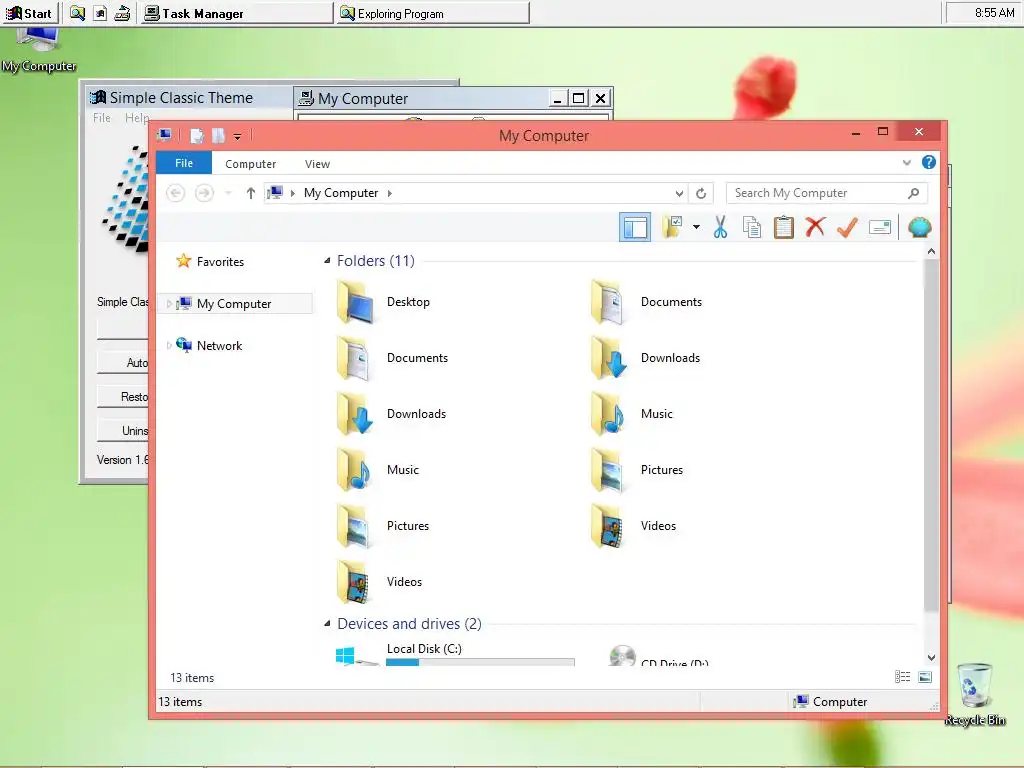Screen dimensions: 1024x768
Task: Click the E-mail envelope toolbar icon
Action: point(880,227)
